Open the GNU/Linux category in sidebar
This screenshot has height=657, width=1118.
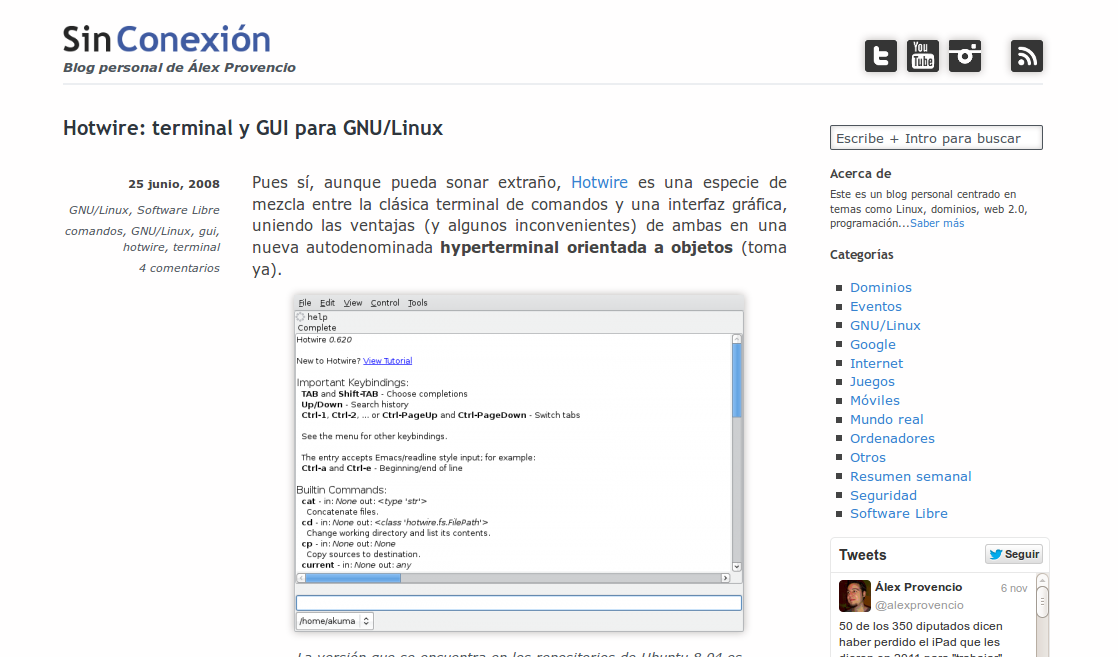pos(885,325)
